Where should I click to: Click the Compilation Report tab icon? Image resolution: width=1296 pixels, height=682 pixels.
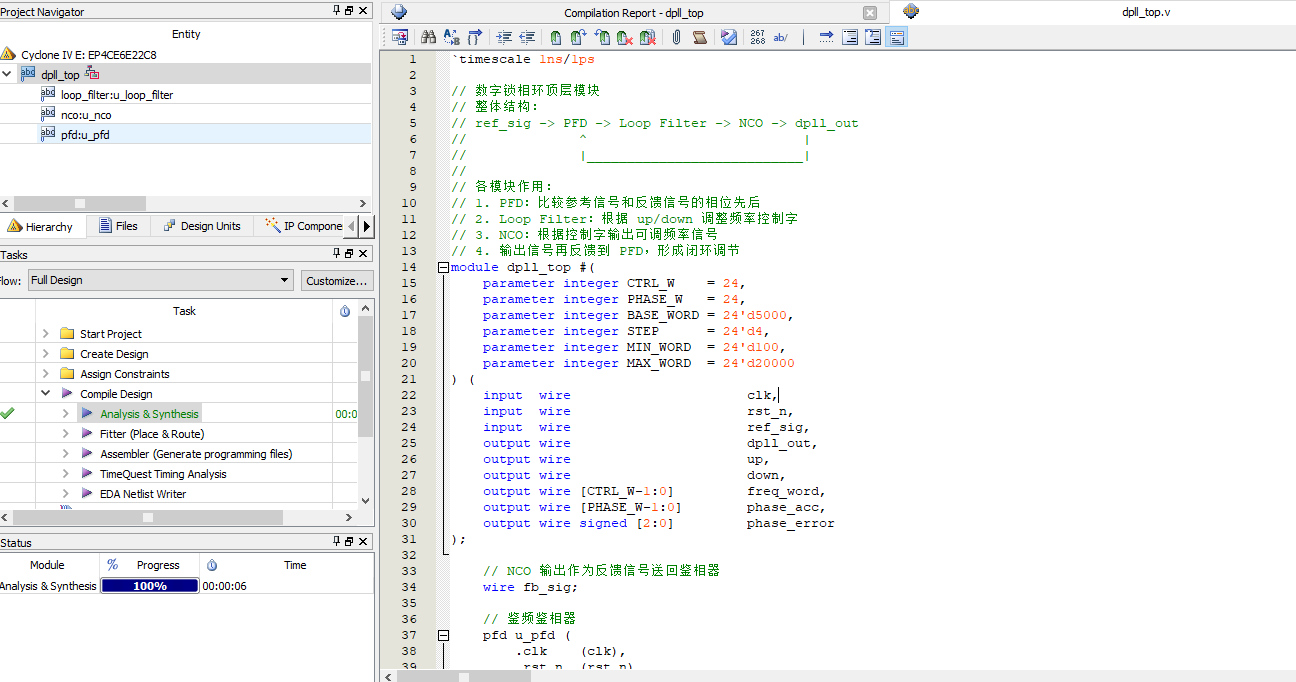pyautogui.click(x=399, y=12)
